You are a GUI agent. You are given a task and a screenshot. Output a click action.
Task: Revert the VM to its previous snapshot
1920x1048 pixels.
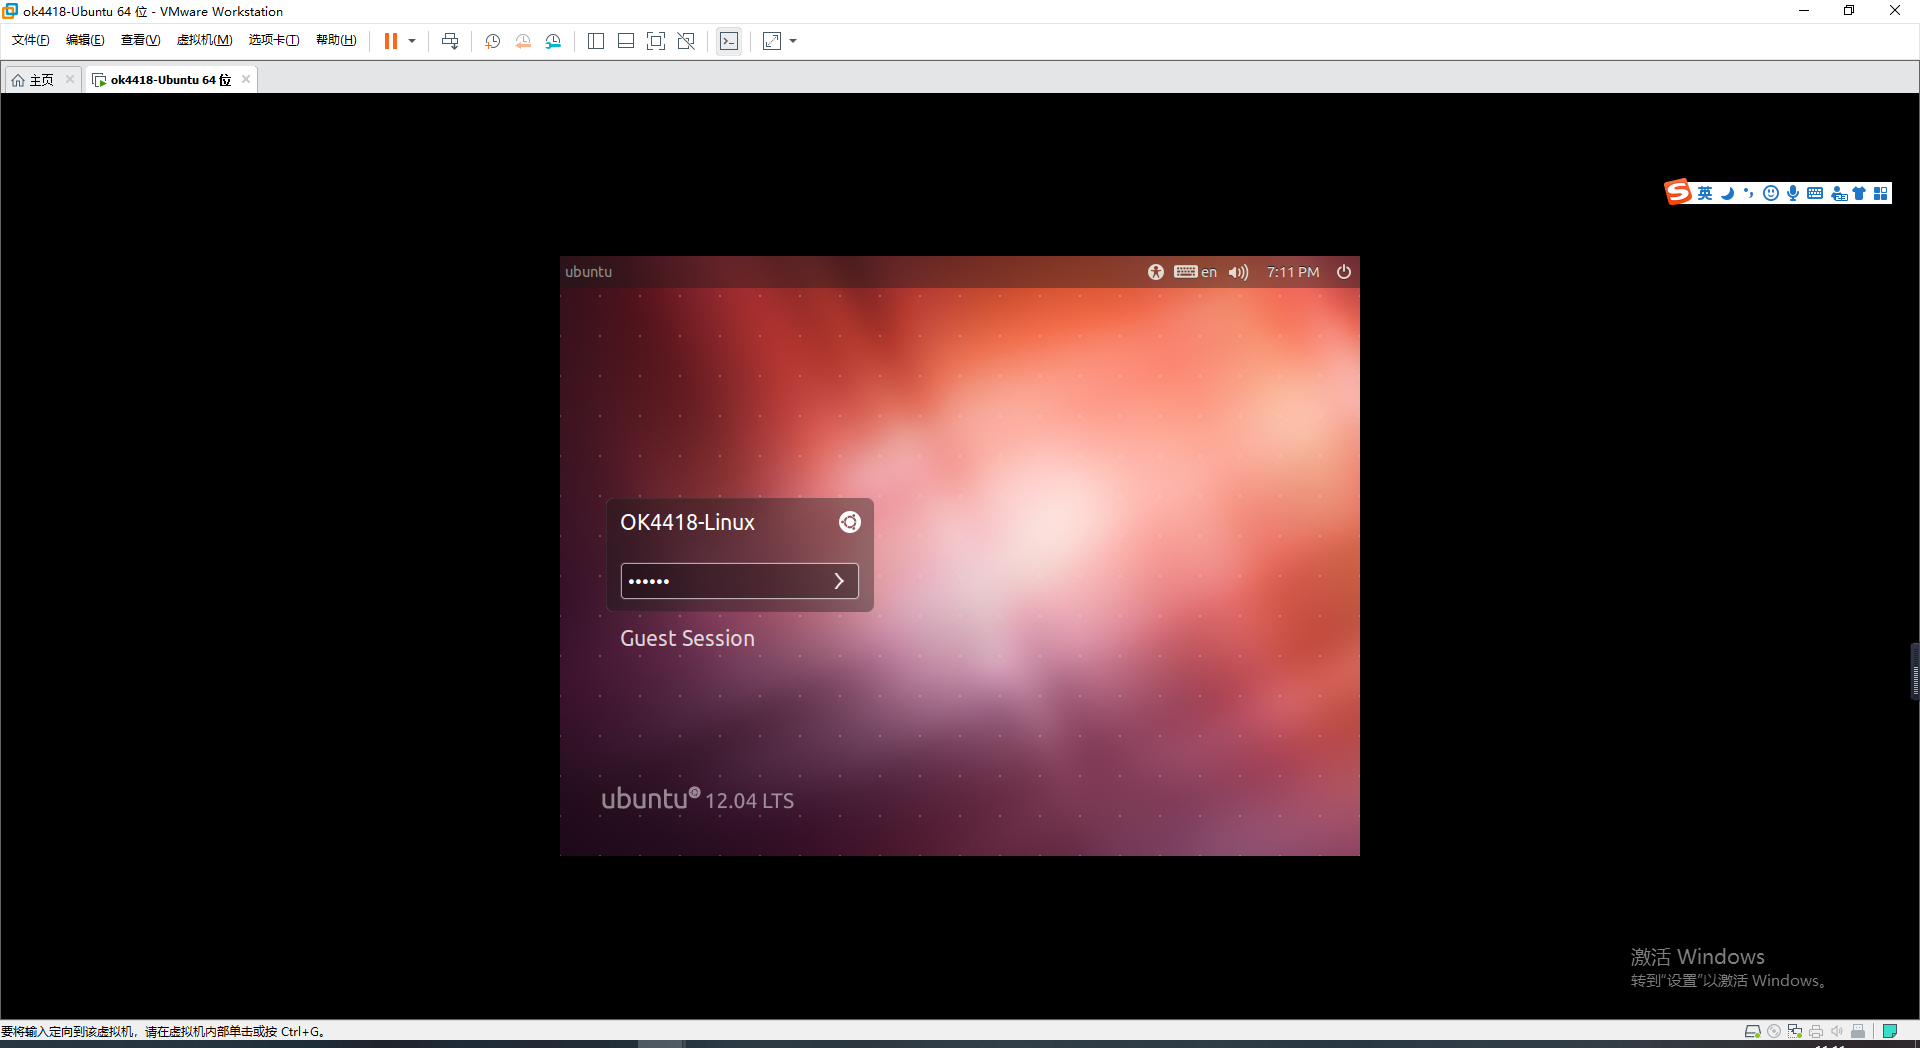(523, 41)
